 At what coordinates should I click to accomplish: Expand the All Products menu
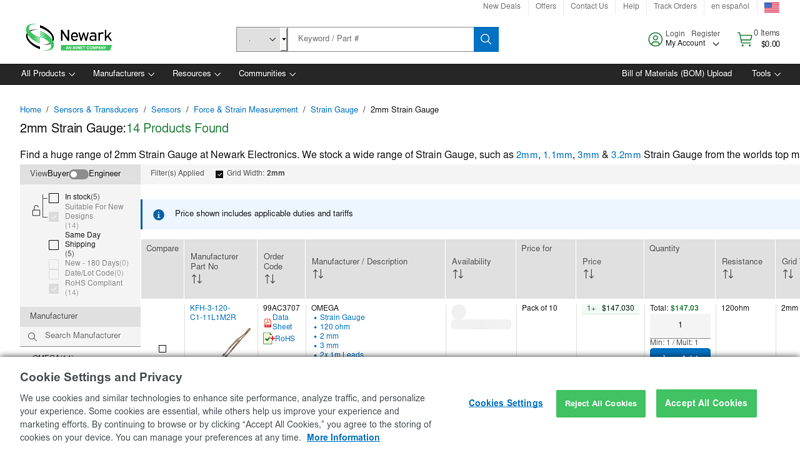(47, 74)
